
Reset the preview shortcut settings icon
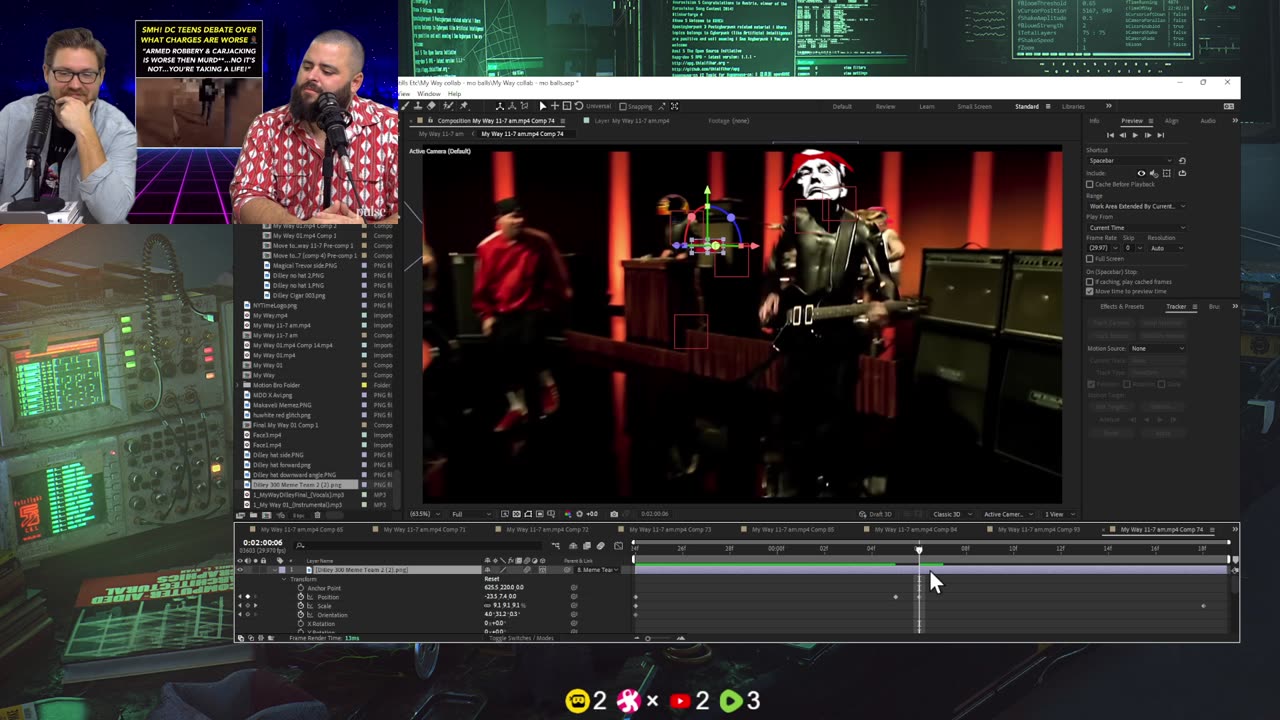[x=1182, y=161]
